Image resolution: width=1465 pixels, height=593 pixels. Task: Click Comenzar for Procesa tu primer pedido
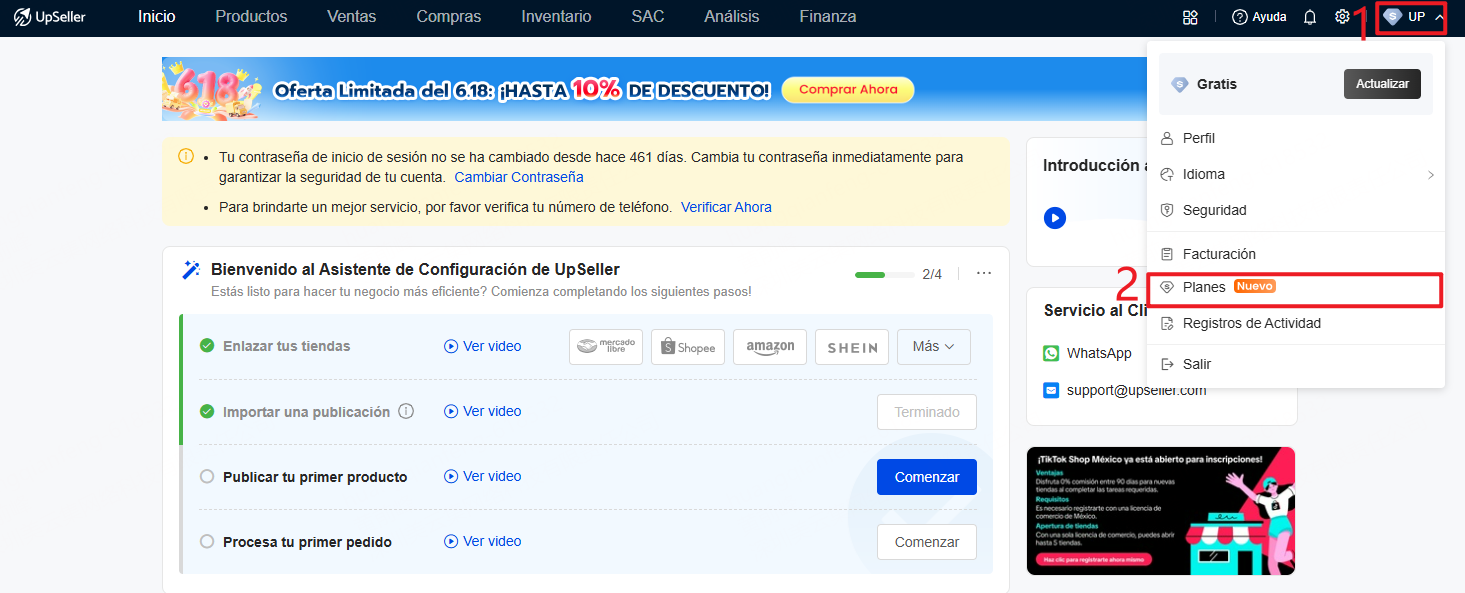[927, 542]
